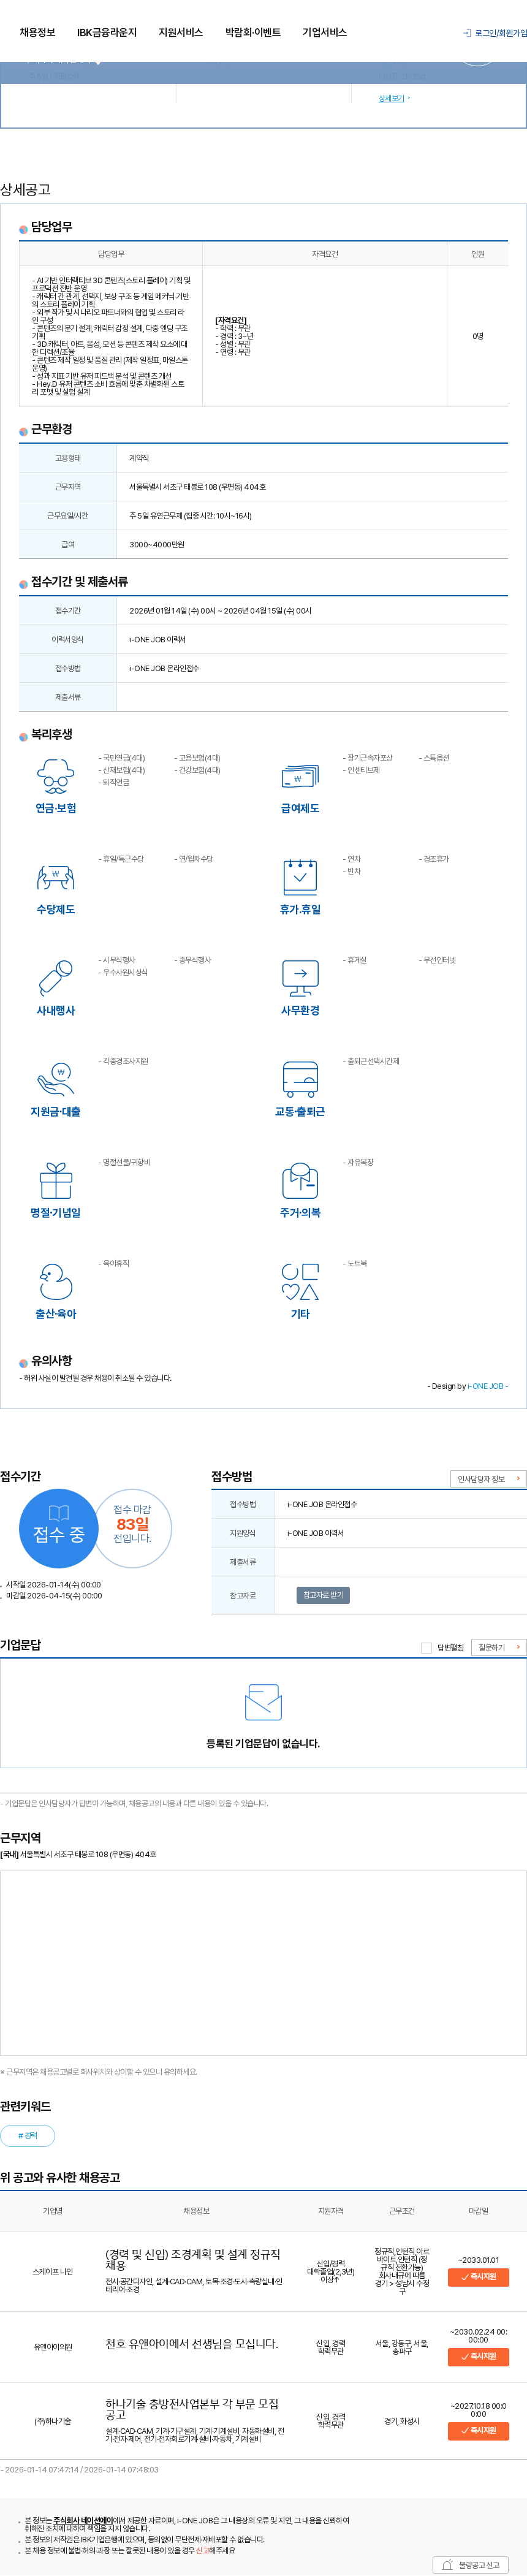Click the 복리후생 section bullet icon

[x=23, y=736]
